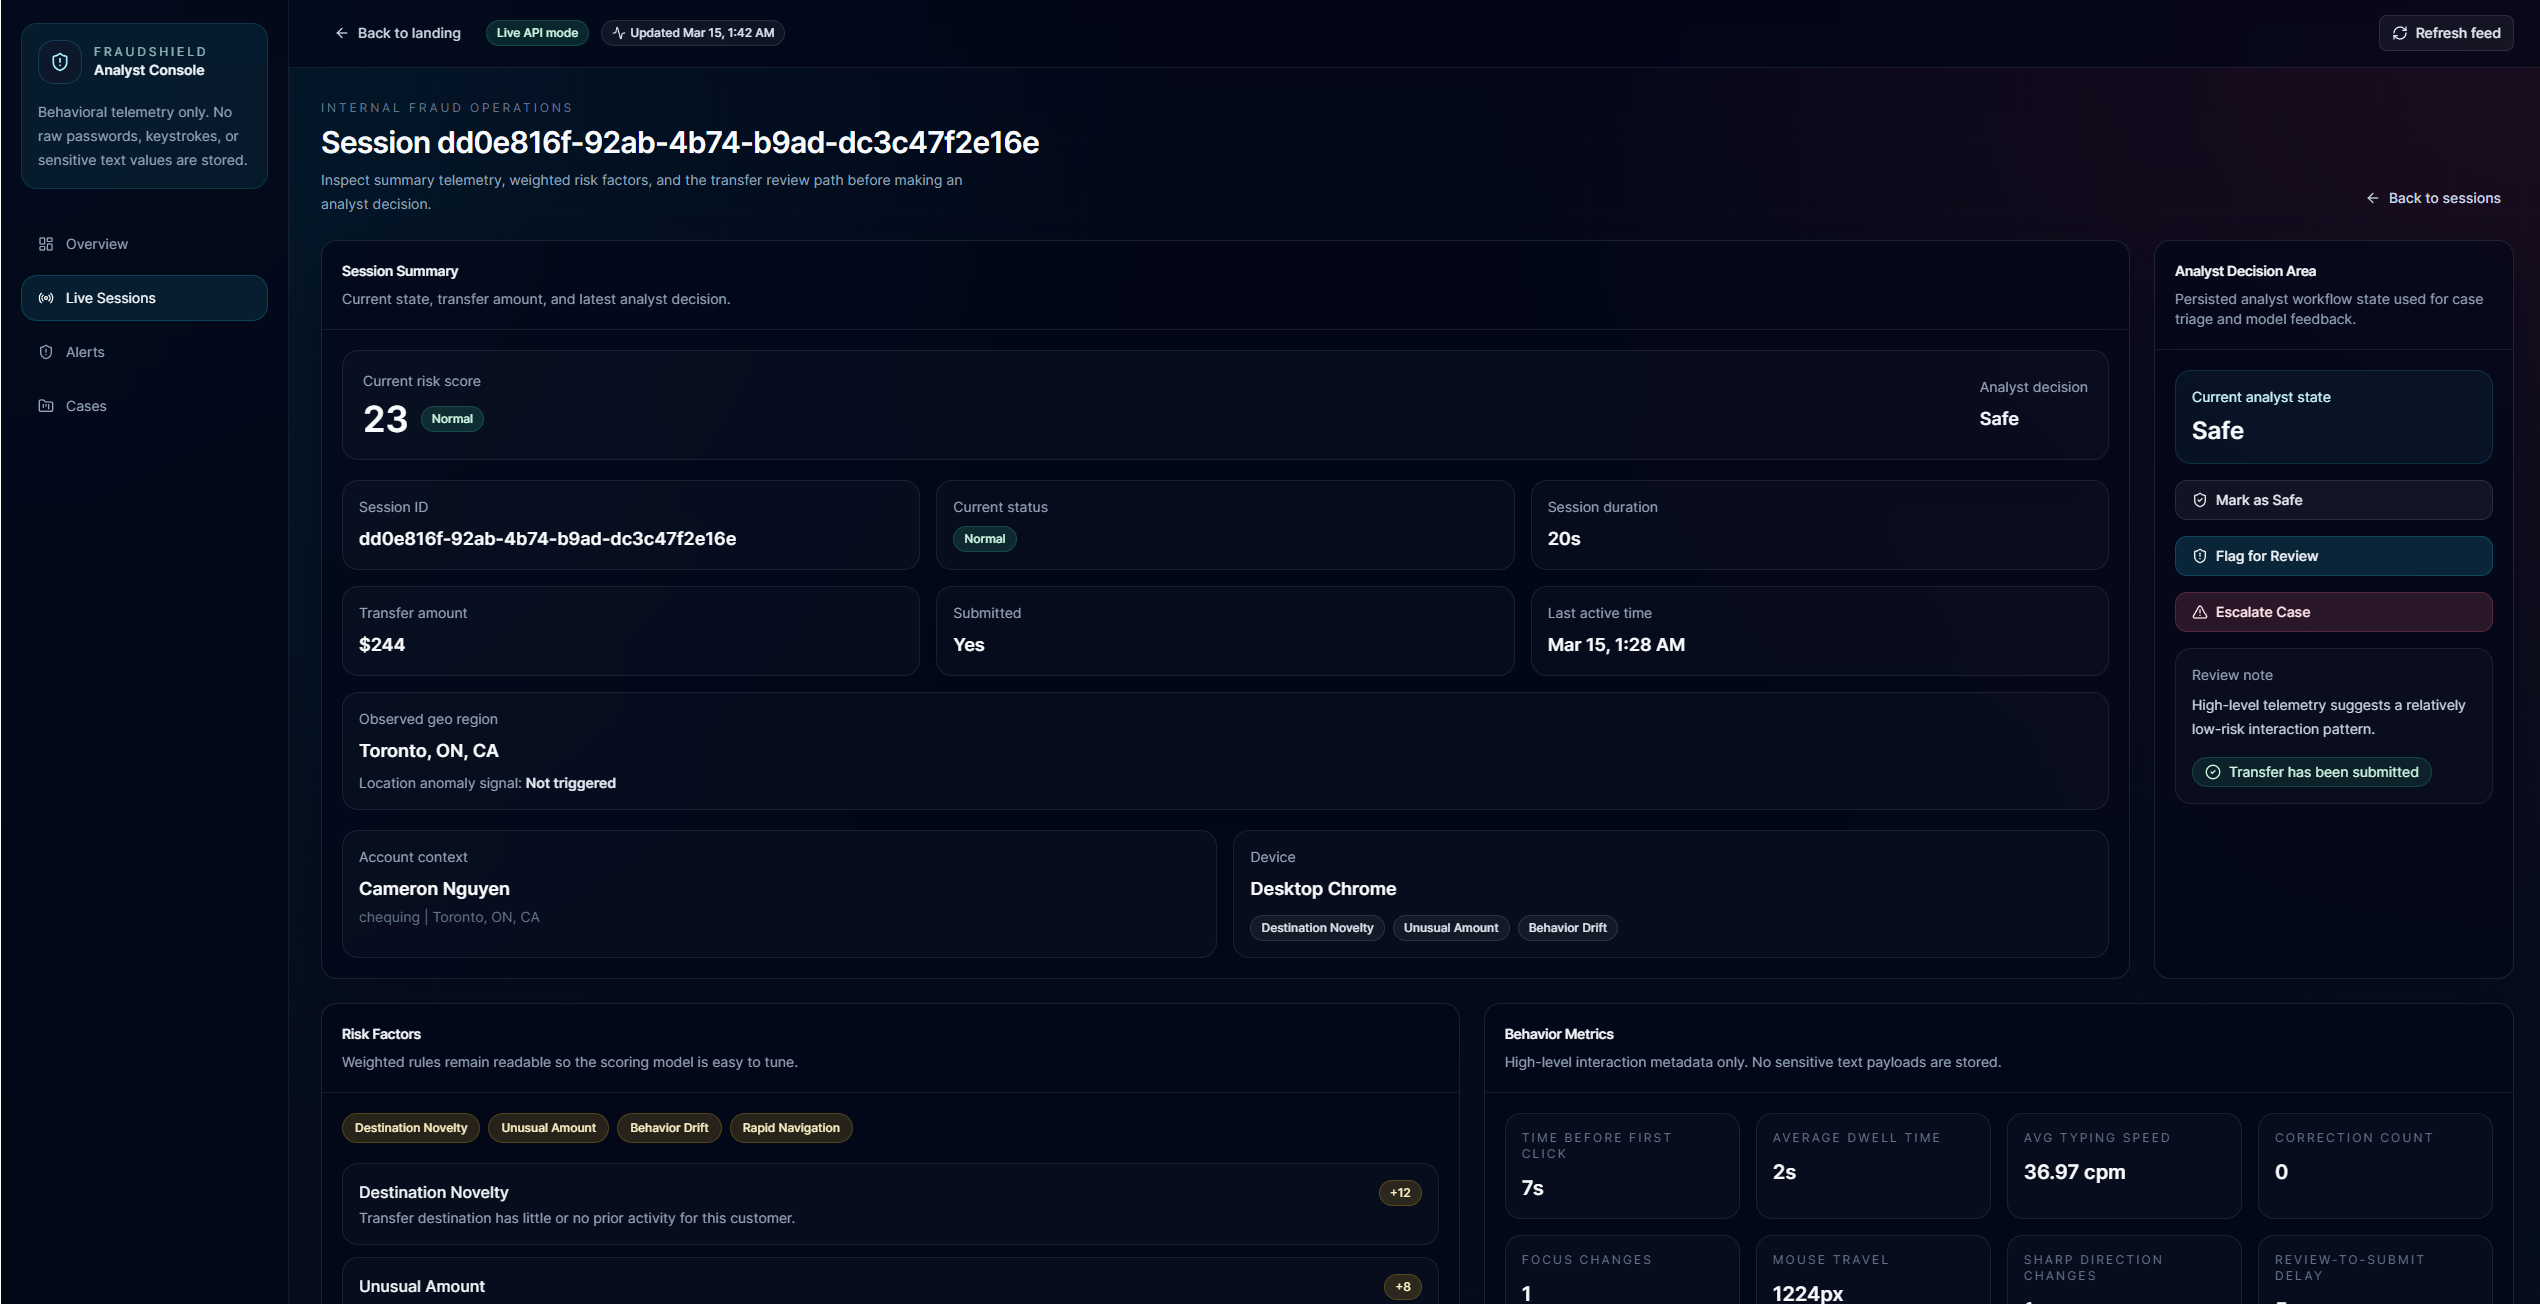The height and width of the screenshot is (1304, 2540).
Task: Click the Live Sessions broadcast icon
Action: point(46,298)
